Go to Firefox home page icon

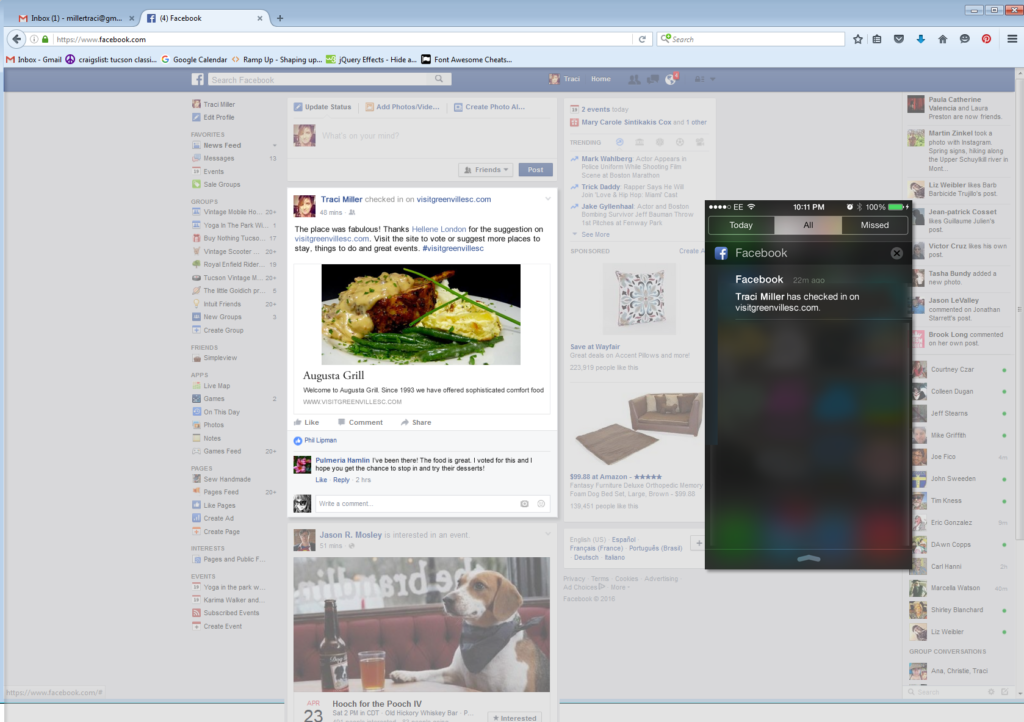pos(942,39)
